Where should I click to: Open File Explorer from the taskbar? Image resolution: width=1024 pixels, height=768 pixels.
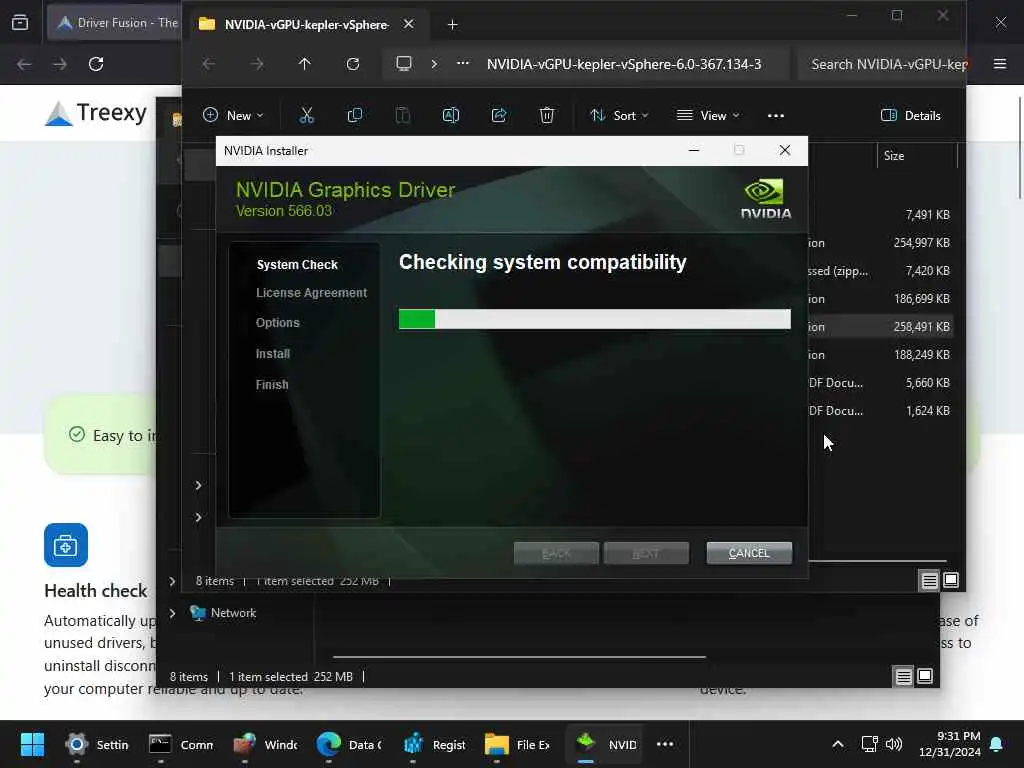point(517,744)
